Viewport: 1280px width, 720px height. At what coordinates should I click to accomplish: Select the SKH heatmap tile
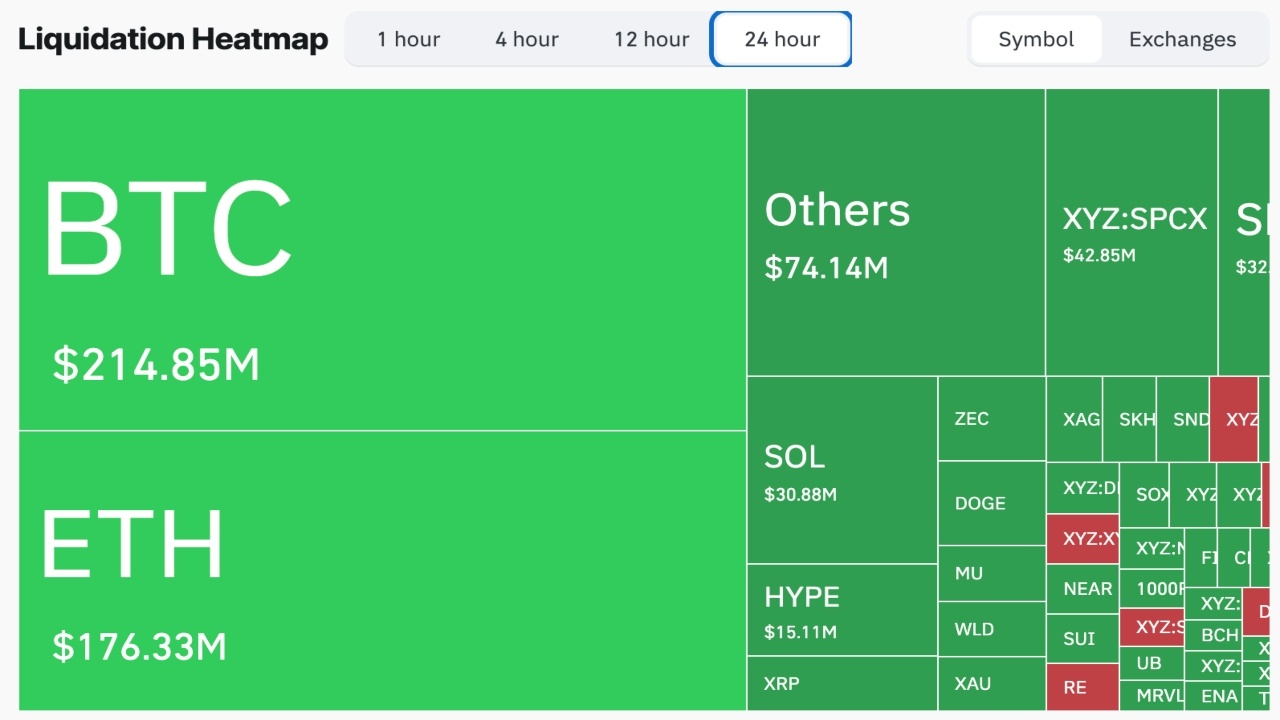1130,419
